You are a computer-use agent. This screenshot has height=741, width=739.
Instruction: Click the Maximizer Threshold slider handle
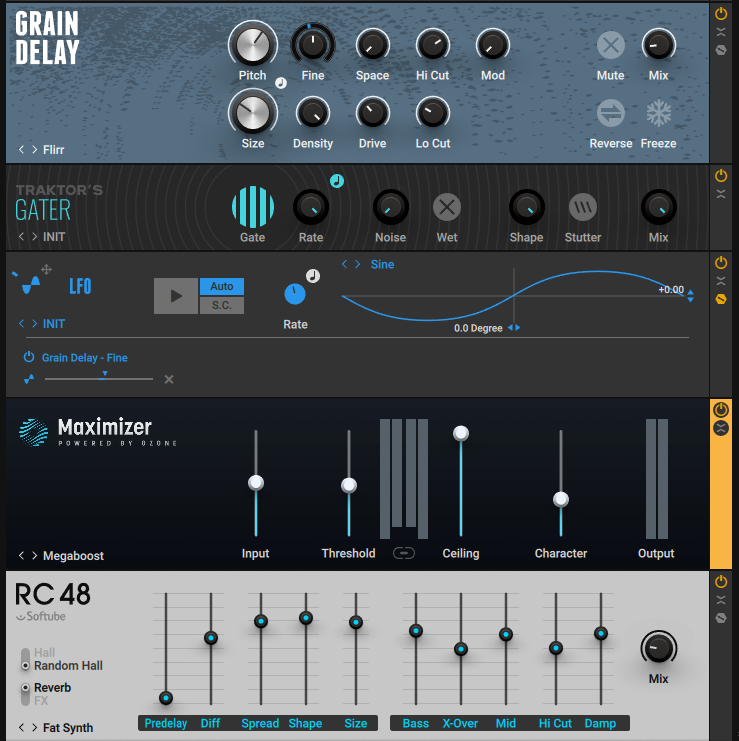coord(349,485)
